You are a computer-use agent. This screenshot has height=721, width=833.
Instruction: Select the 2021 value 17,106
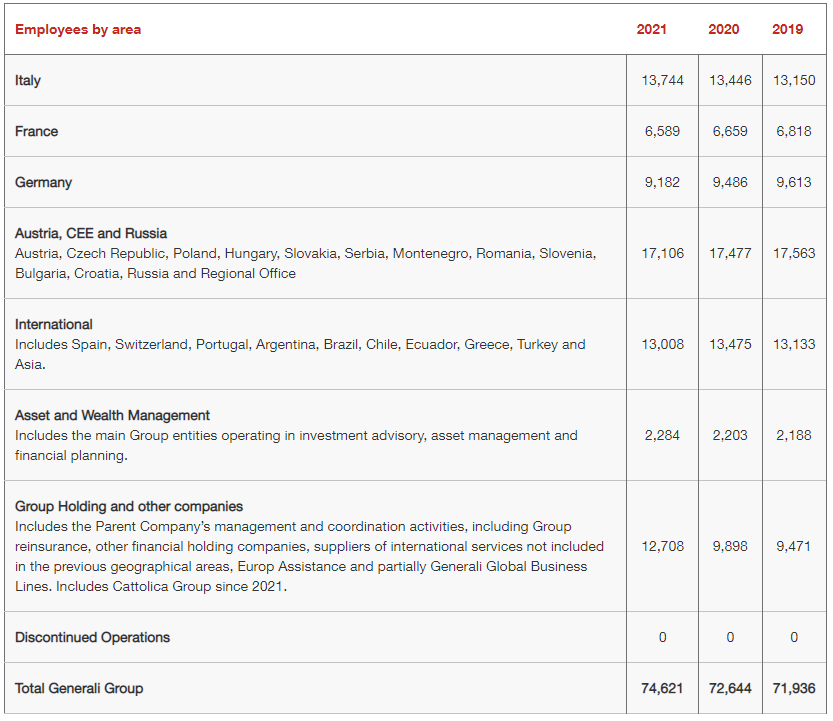[x=662, y=253]
